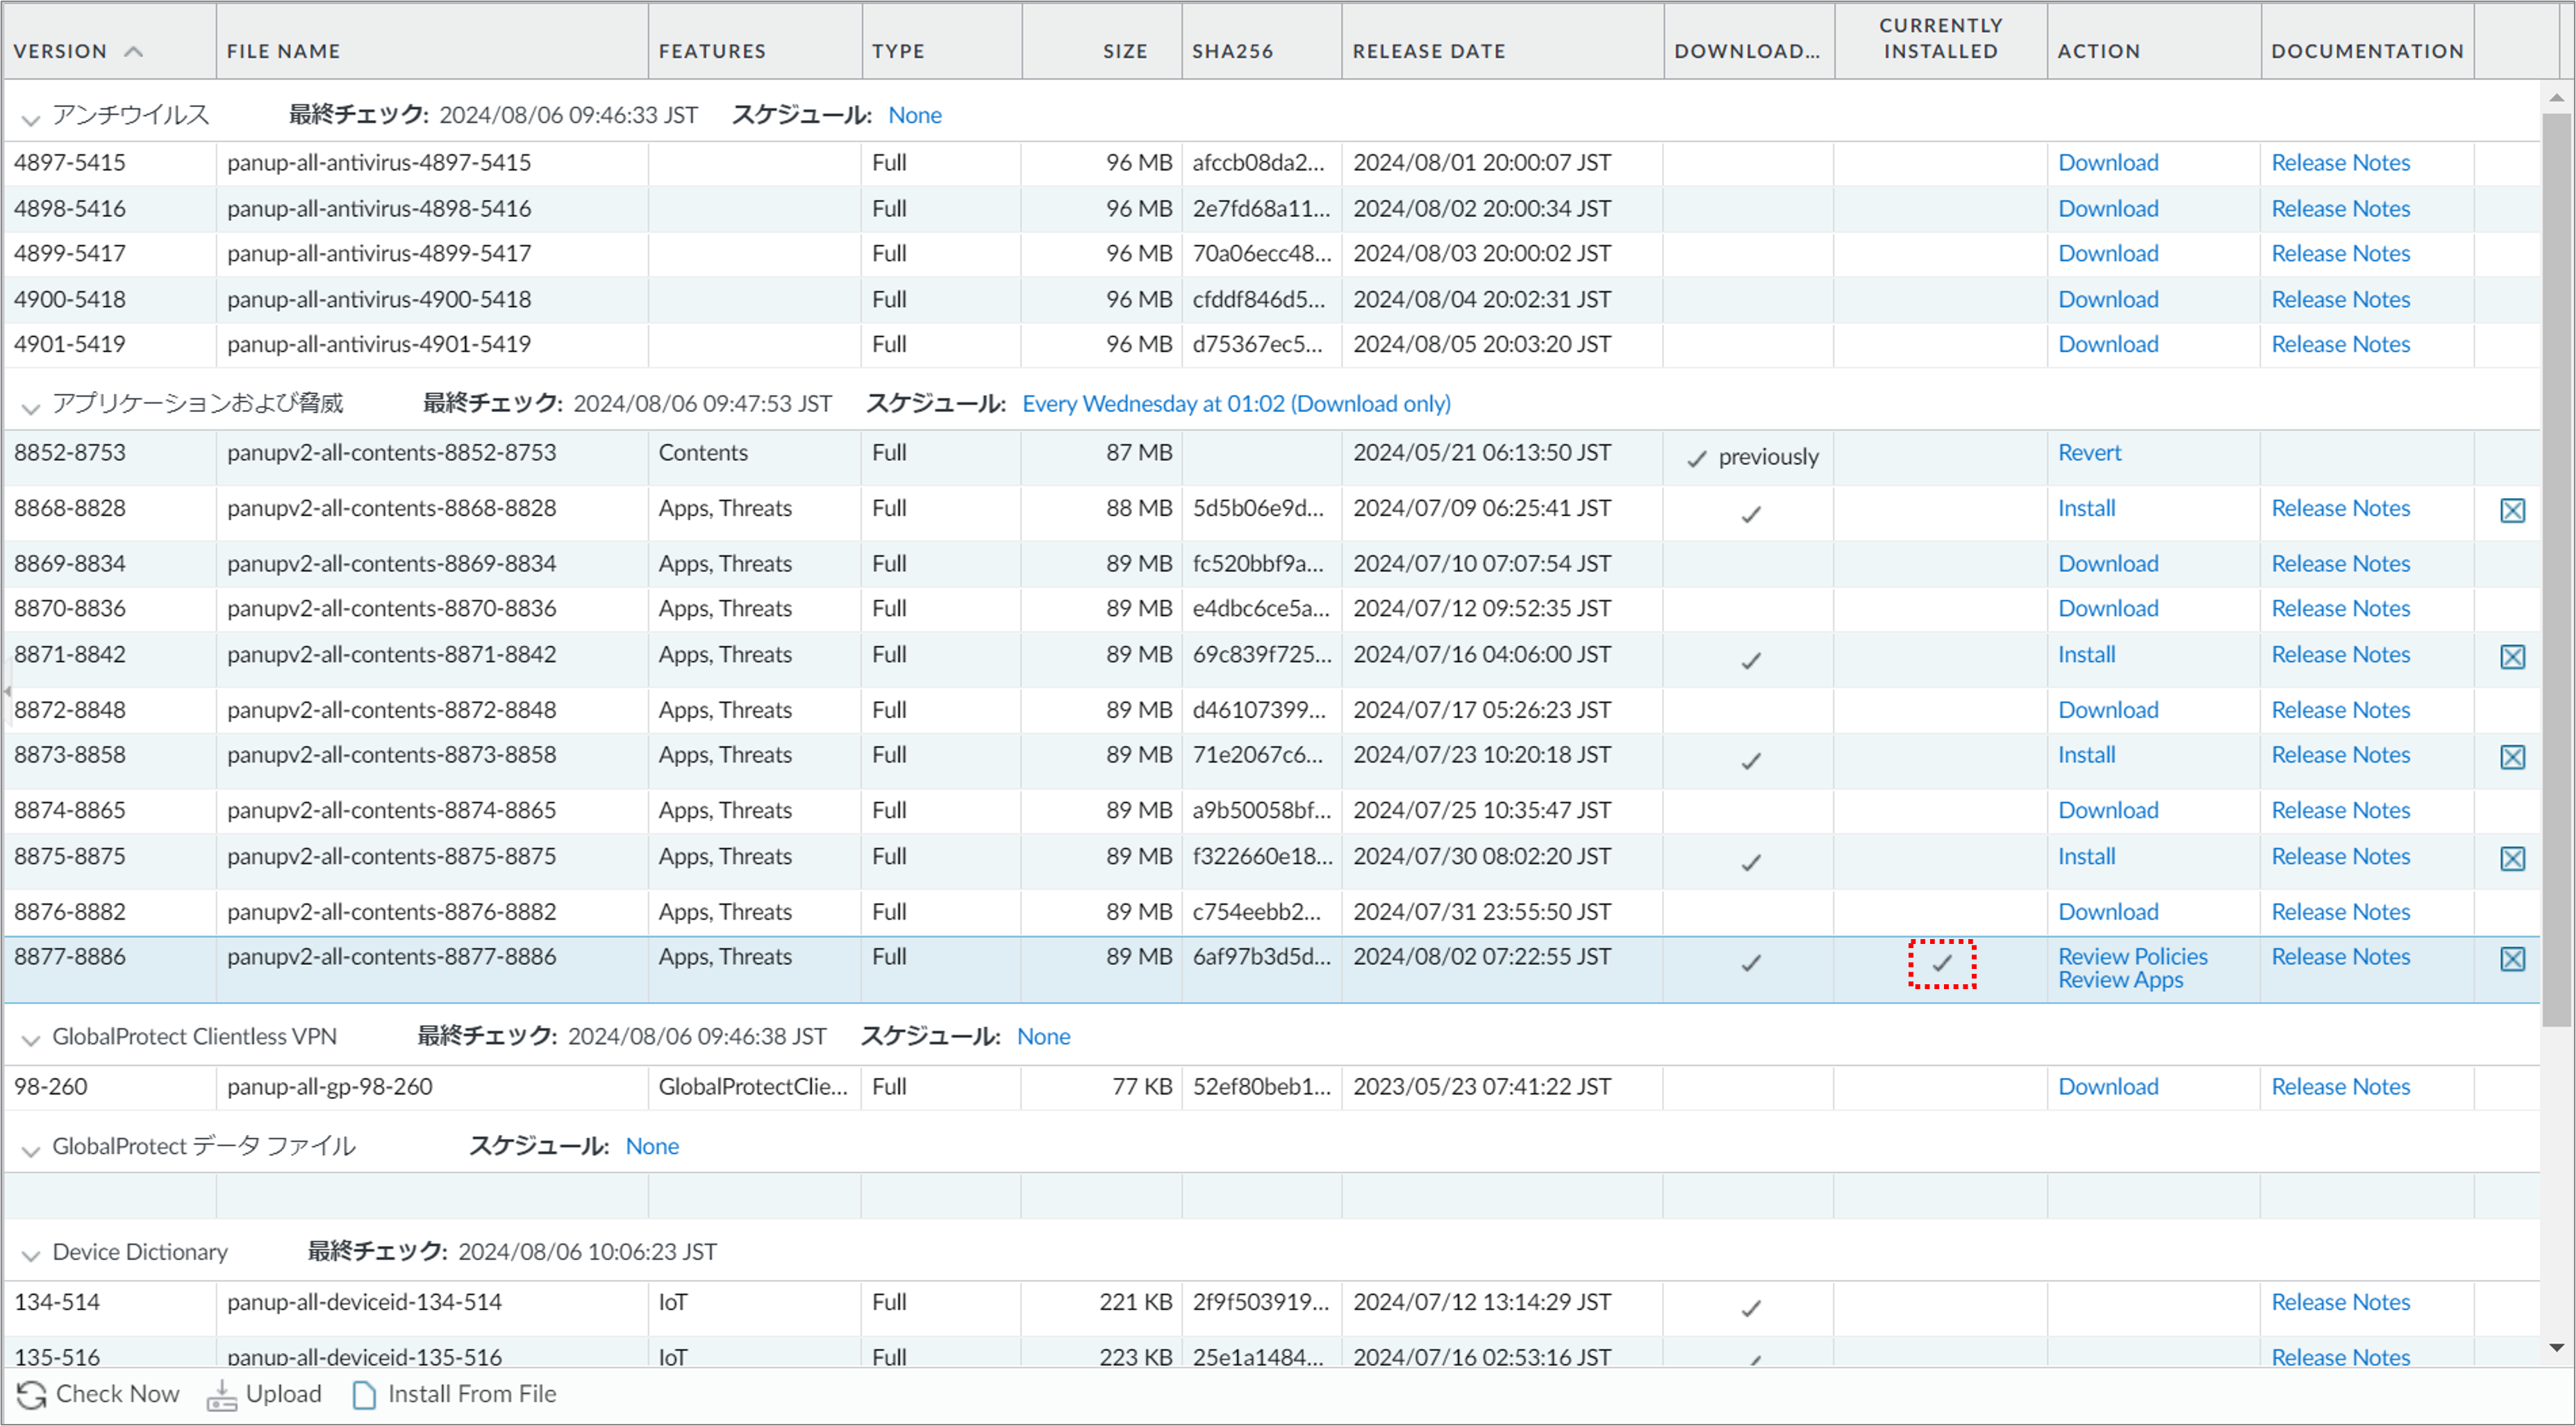Collapse the アプリケーションおよび脅威 section
Screen dimensions: 2576x1426
coord(31,408)
